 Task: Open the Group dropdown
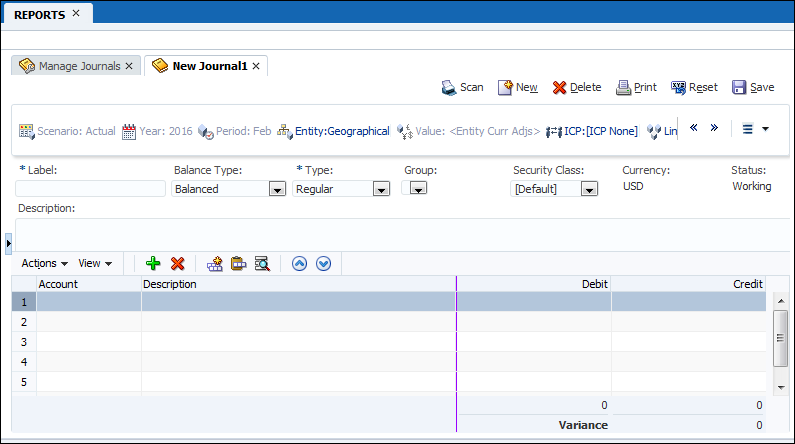(418, 189)
